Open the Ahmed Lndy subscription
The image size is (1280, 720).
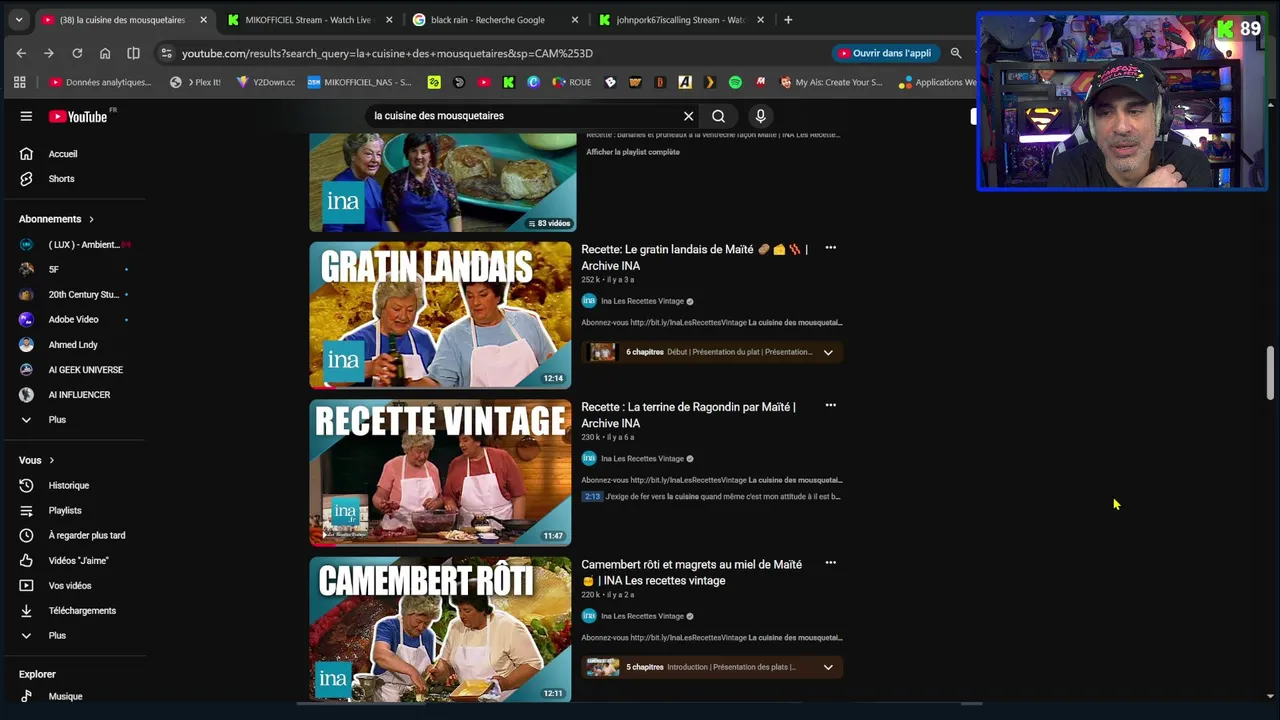coord(74,345)
